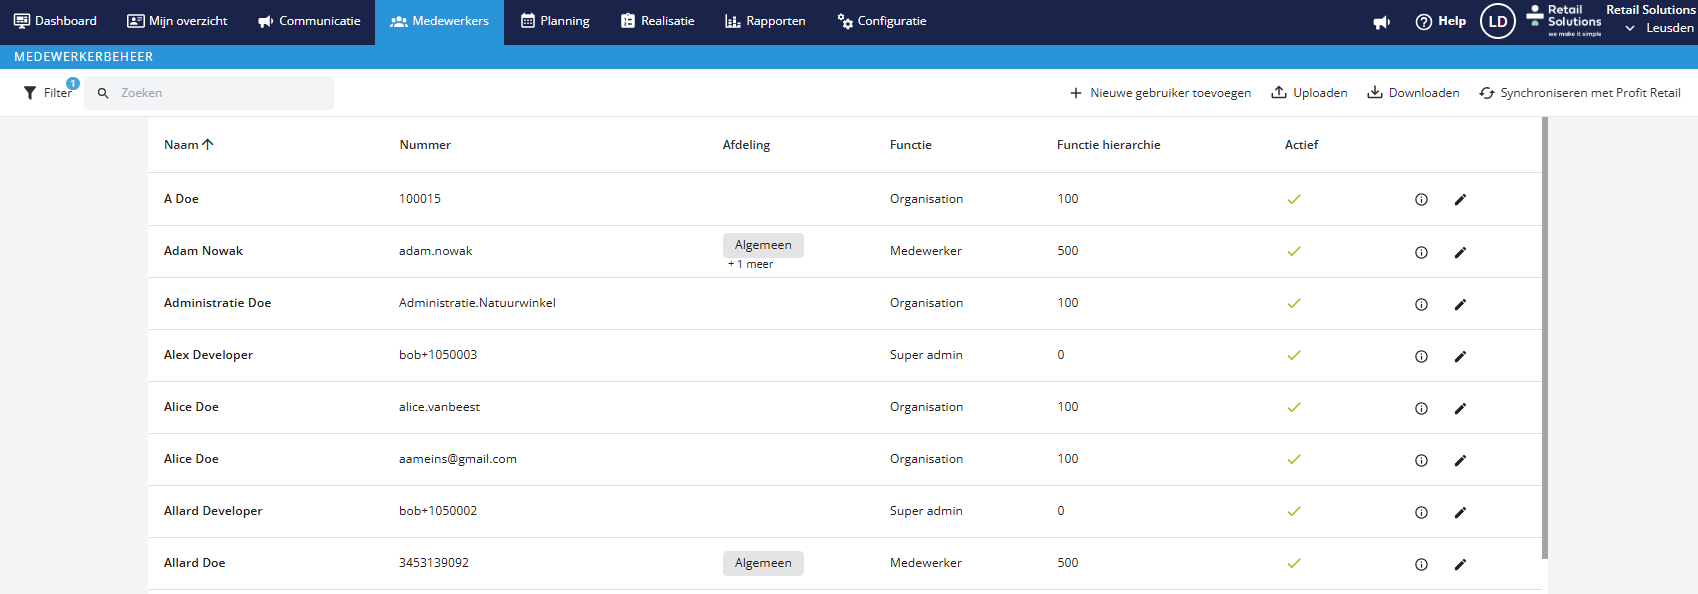The height and width of the screenshot is (594, 1698).
Task: Open announcements megaphone icon in header
Action: (x=1382, y=22)
